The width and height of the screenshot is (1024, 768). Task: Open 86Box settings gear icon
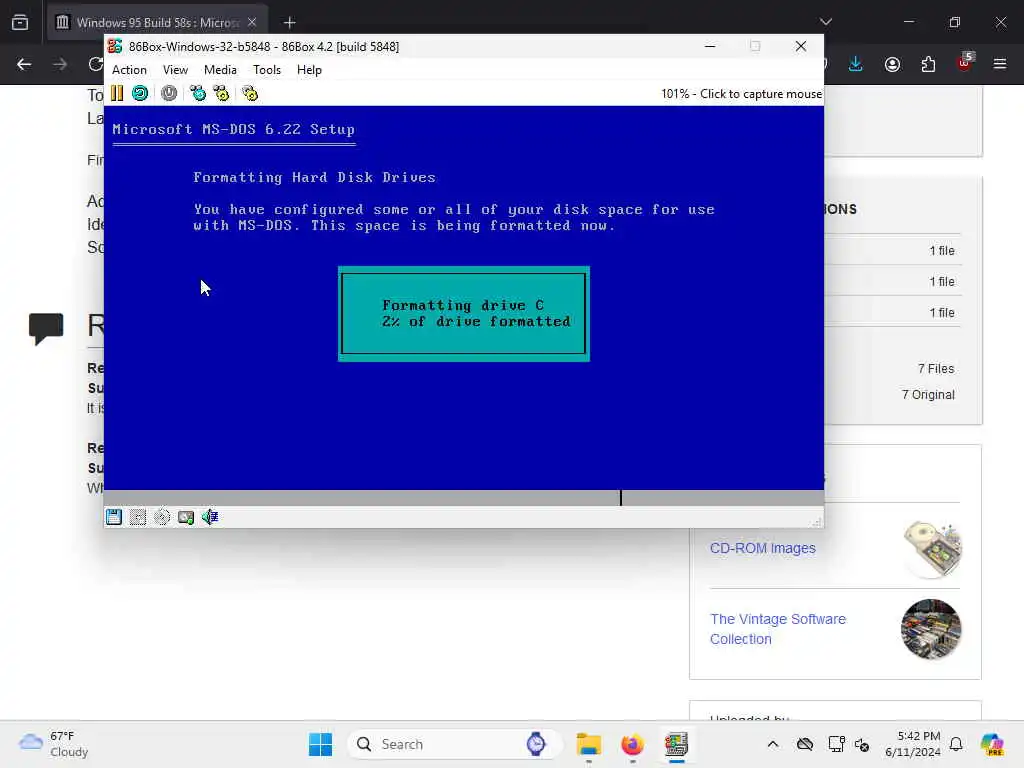249,93
